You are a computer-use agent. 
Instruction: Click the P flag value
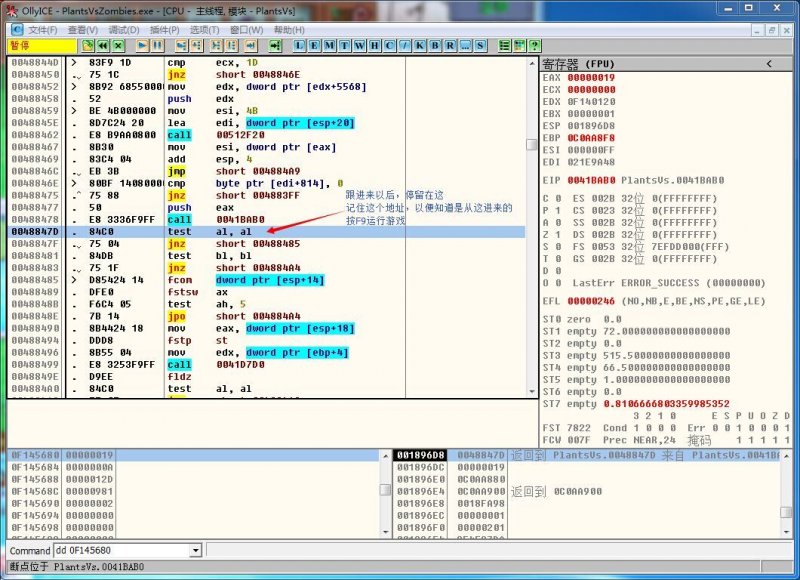pos(558,211)
